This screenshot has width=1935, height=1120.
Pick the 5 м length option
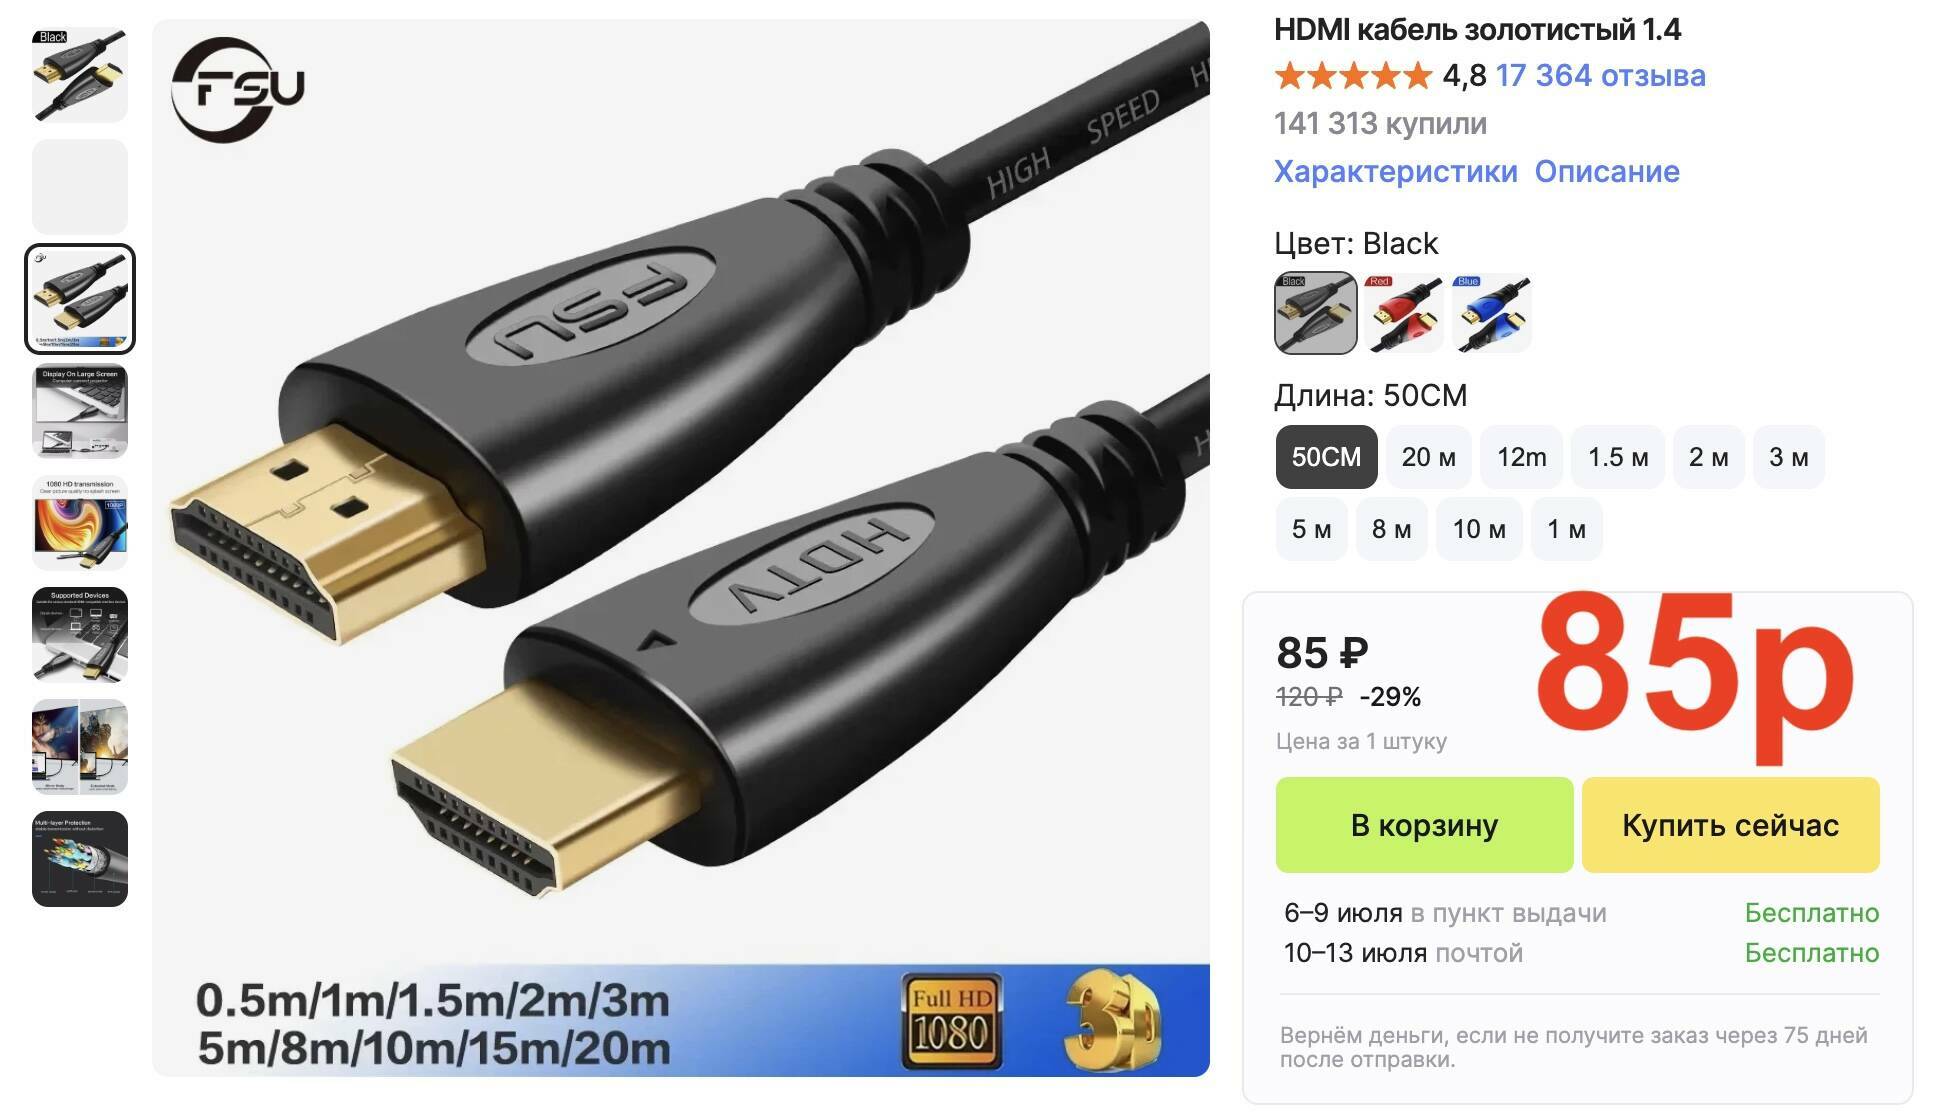(1311, 529)
